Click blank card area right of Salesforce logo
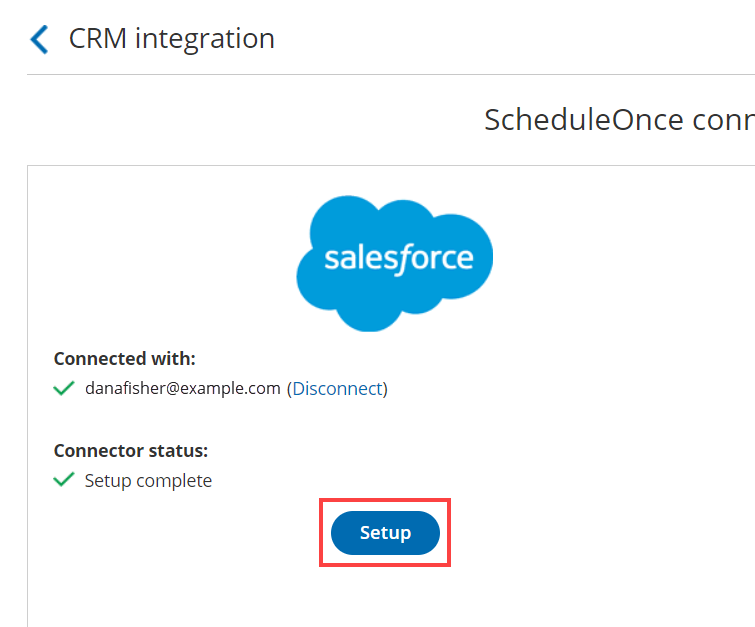The height and width of the screenshot is (627, 755). click(620, 260)
